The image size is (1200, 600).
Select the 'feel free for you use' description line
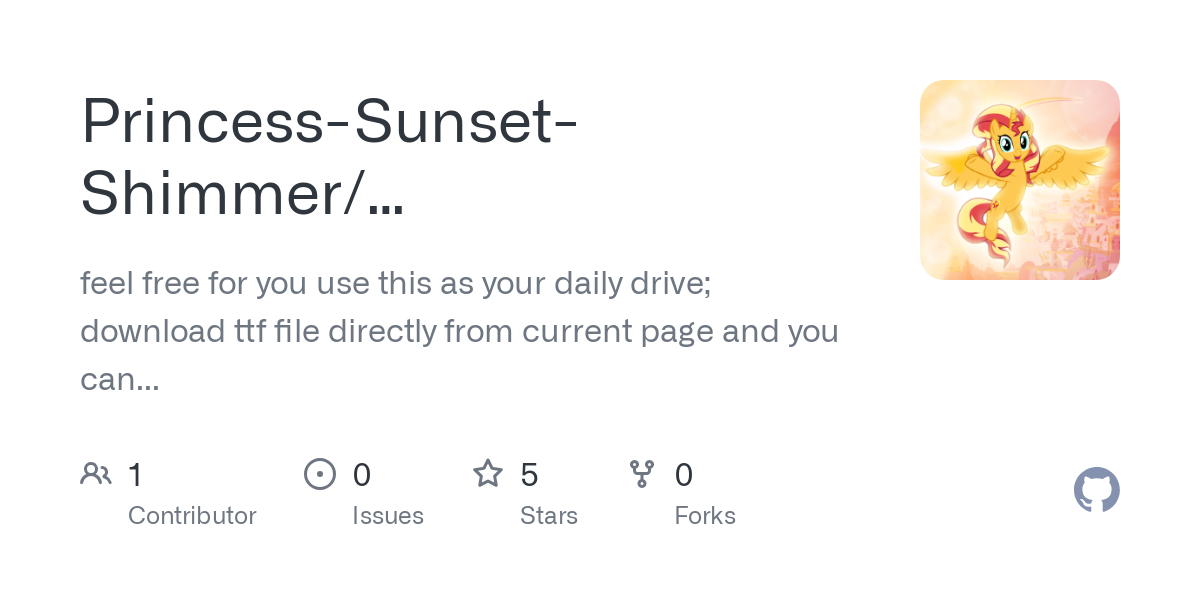(x=395, y=284)
